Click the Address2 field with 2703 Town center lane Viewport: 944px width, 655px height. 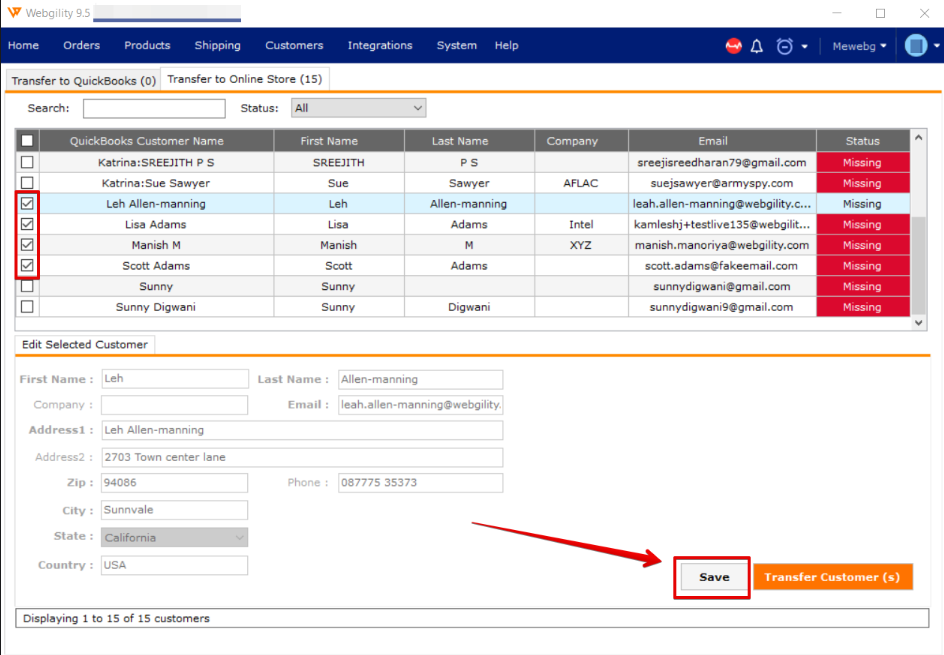(x=302, y=457)
